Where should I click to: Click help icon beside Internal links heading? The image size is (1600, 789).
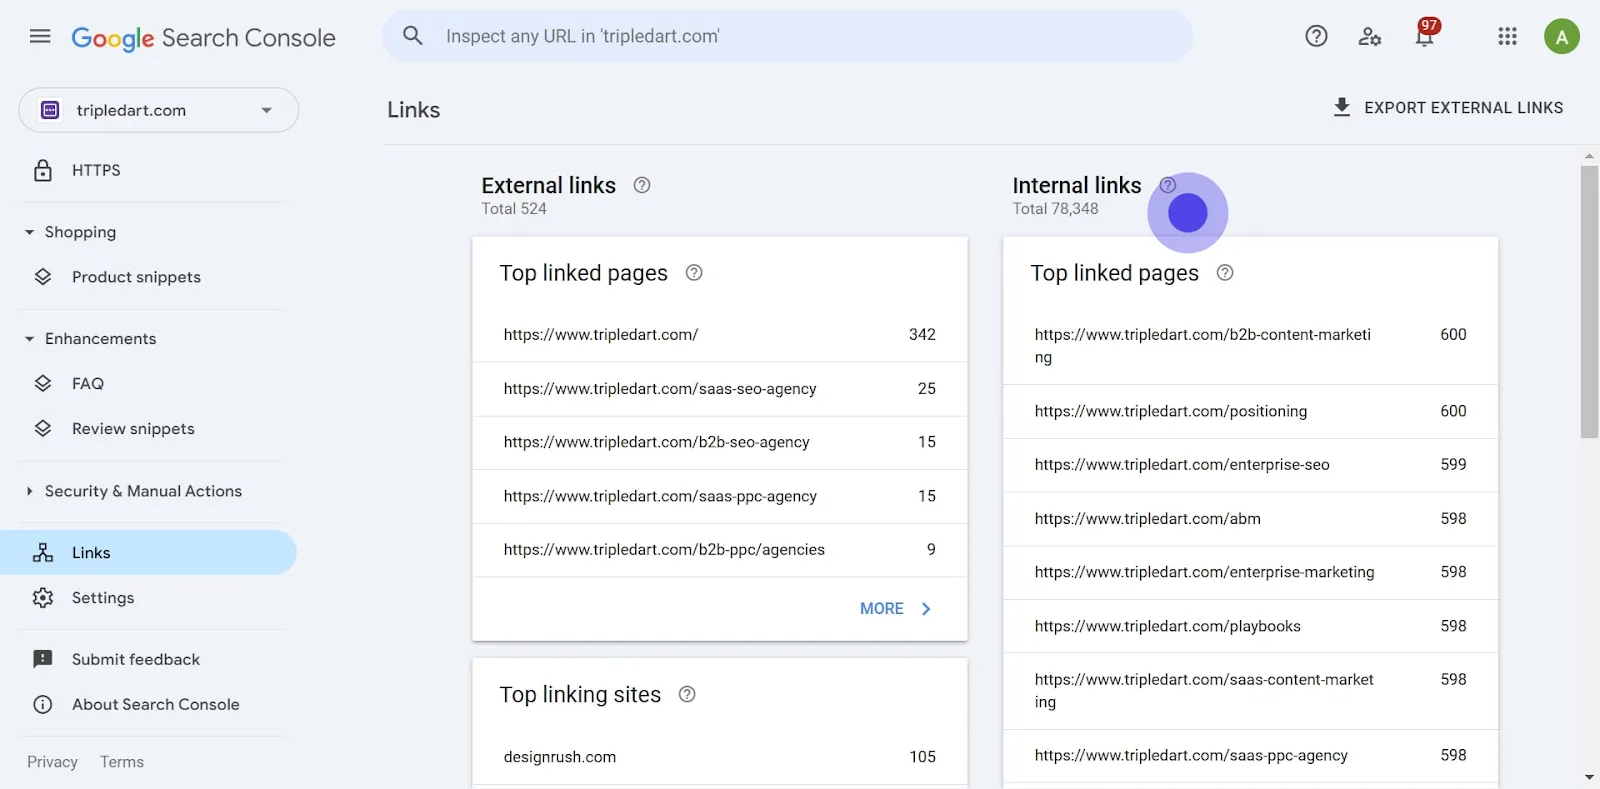coord(1167,185)
